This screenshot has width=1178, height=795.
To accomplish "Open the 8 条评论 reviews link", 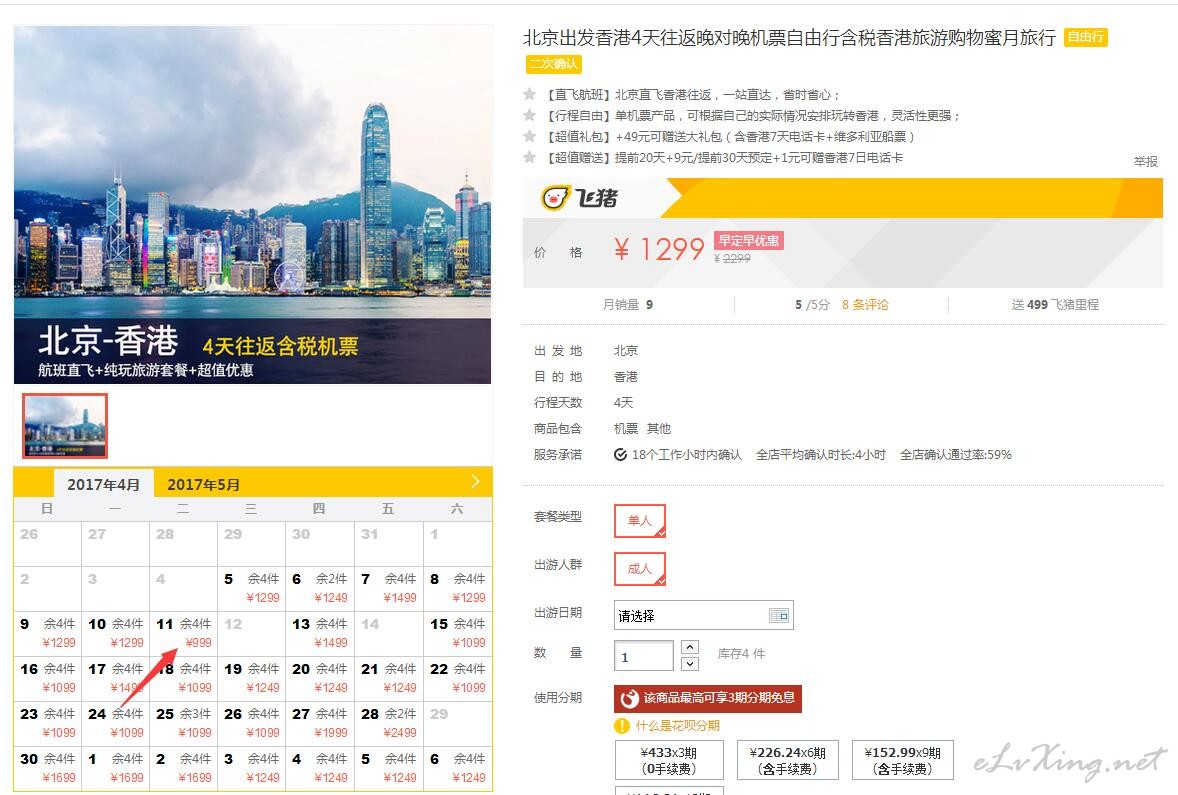I will tap(865, 304).
